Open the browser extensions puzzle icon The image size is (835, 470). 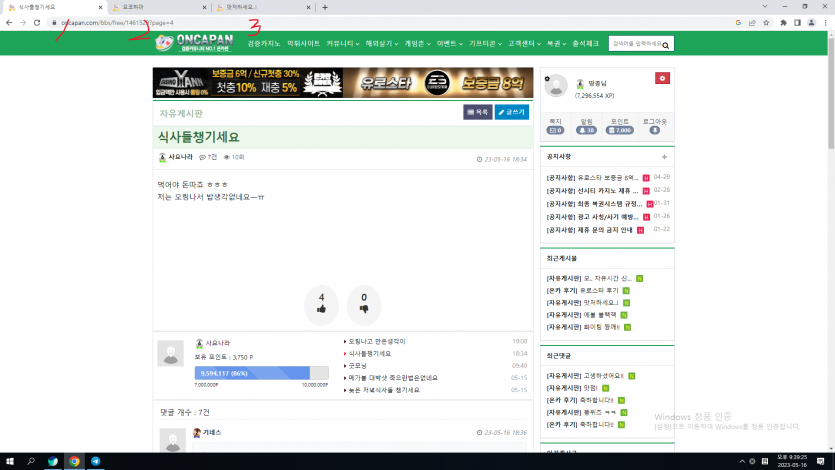(783, 23)
